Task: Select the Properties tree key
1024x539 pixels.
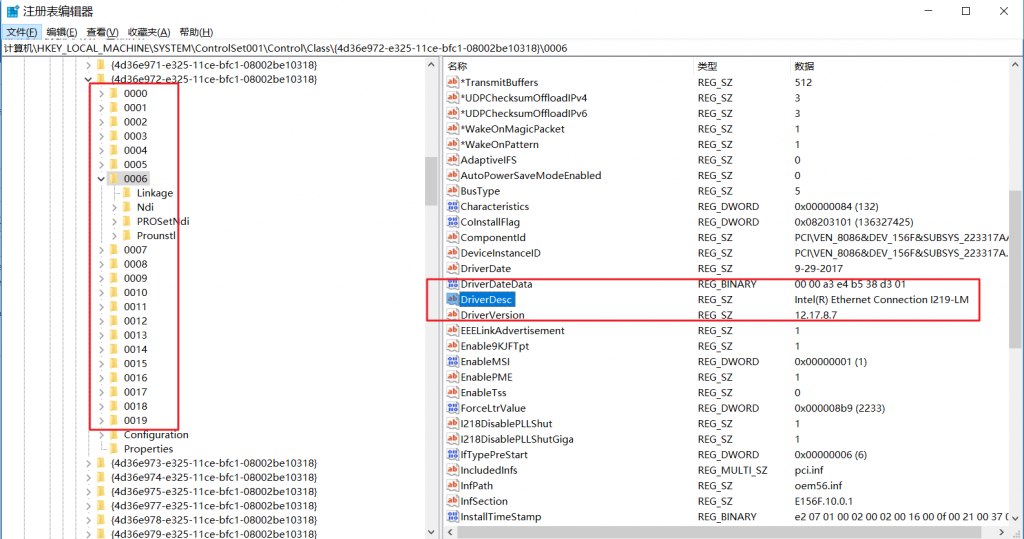Action: coord(148,449)
